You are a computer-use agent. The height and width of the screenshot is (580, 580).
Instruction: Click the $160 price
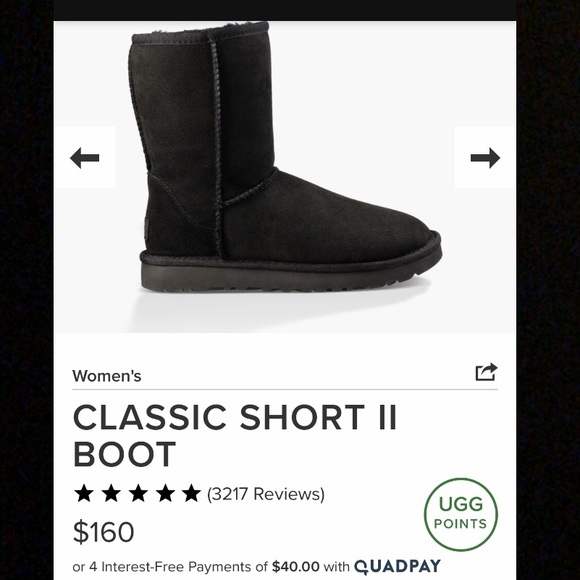[104, 532]
